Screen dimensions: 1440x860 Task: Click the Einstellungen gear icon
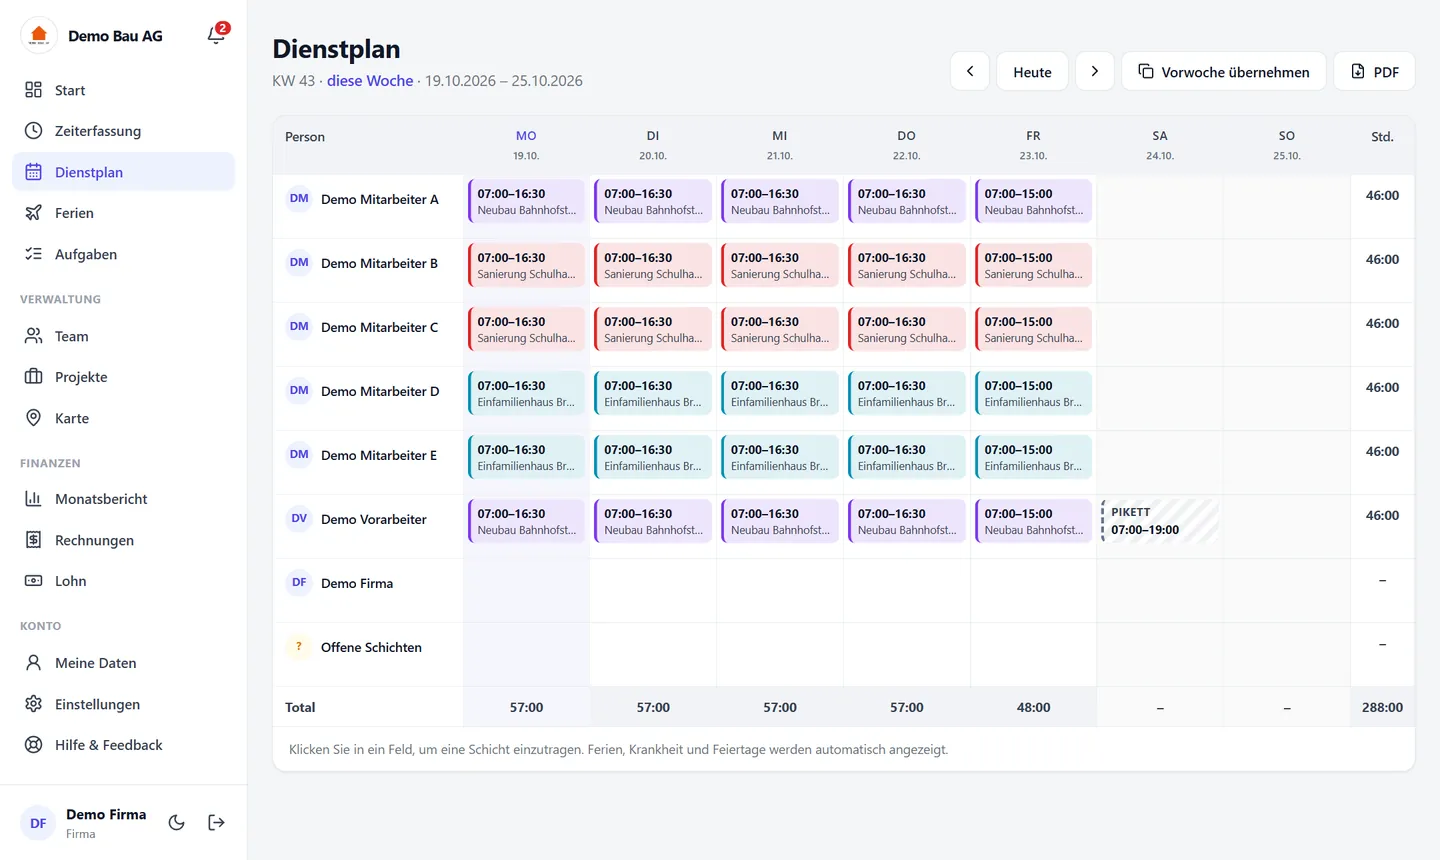[x=33, y=704]
